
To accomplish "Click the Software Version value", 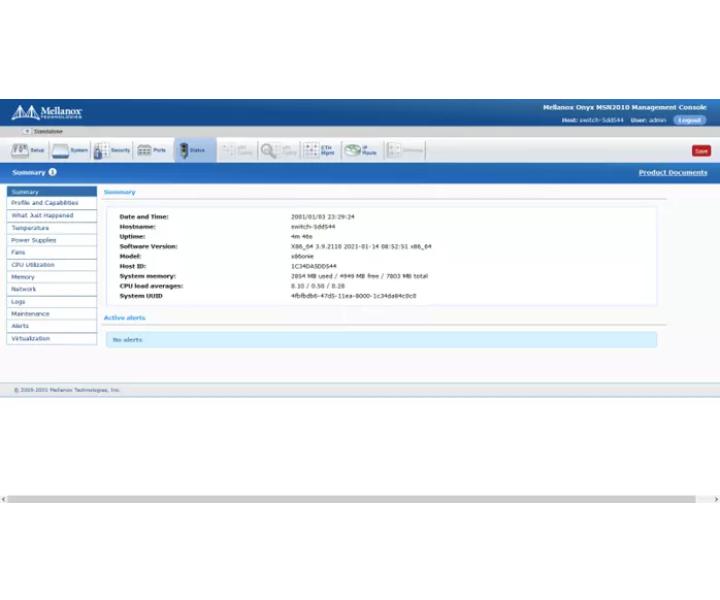I will [361, 247].
